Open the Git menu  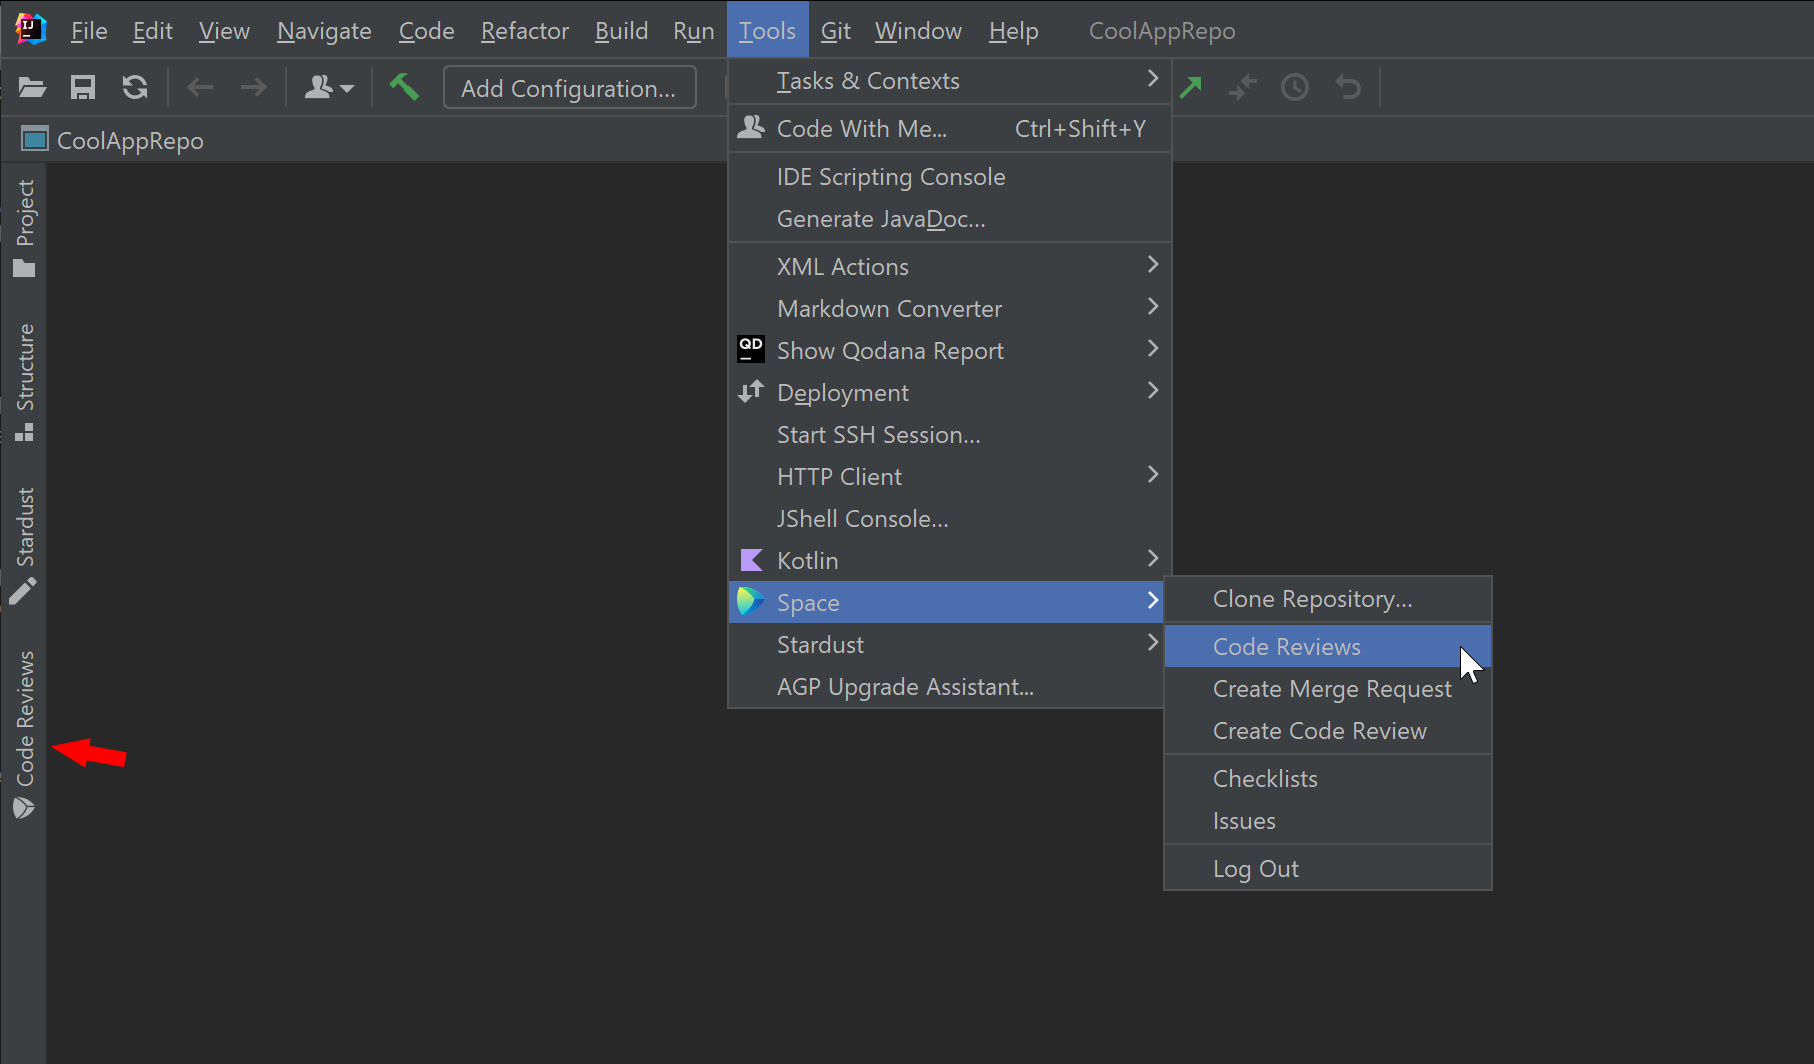click(835, 30)
